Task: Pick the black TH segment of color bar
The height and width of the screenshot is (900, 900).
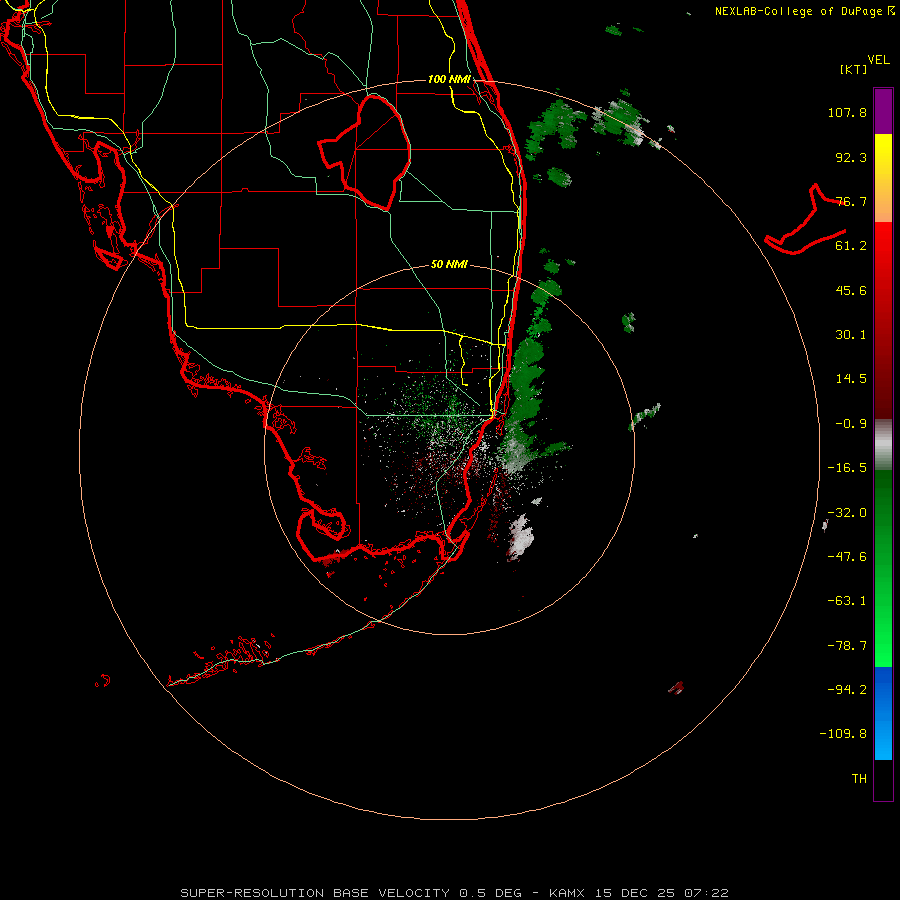Action: tap(883, 780)
